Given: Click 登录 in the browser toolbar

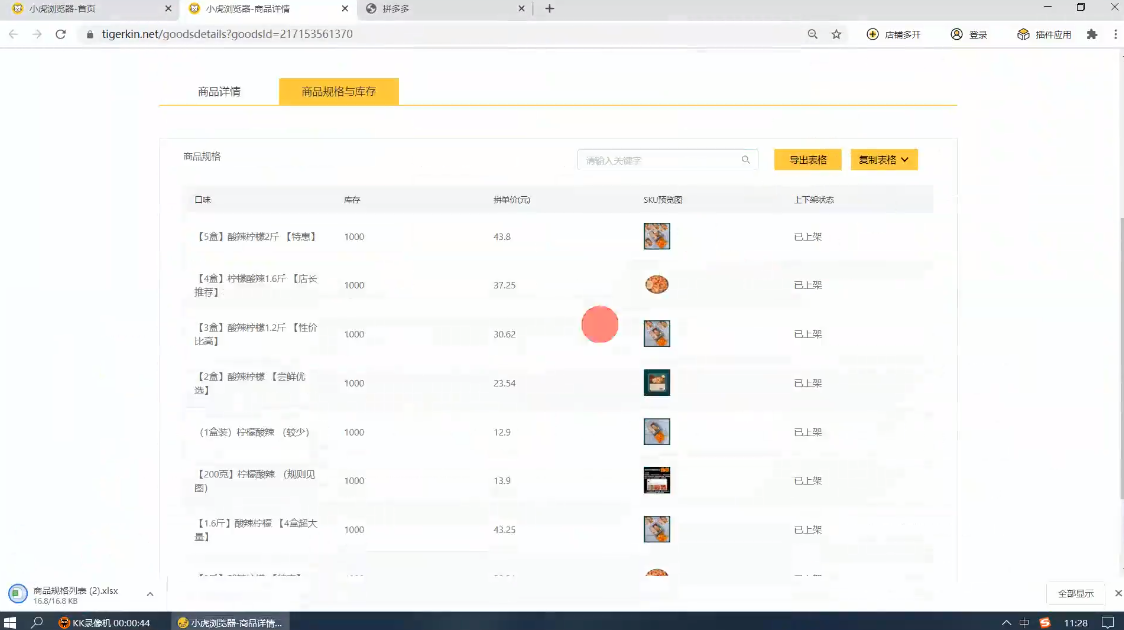Looking at the screenshot, I should pyautogui.click(x=969, y=34).
